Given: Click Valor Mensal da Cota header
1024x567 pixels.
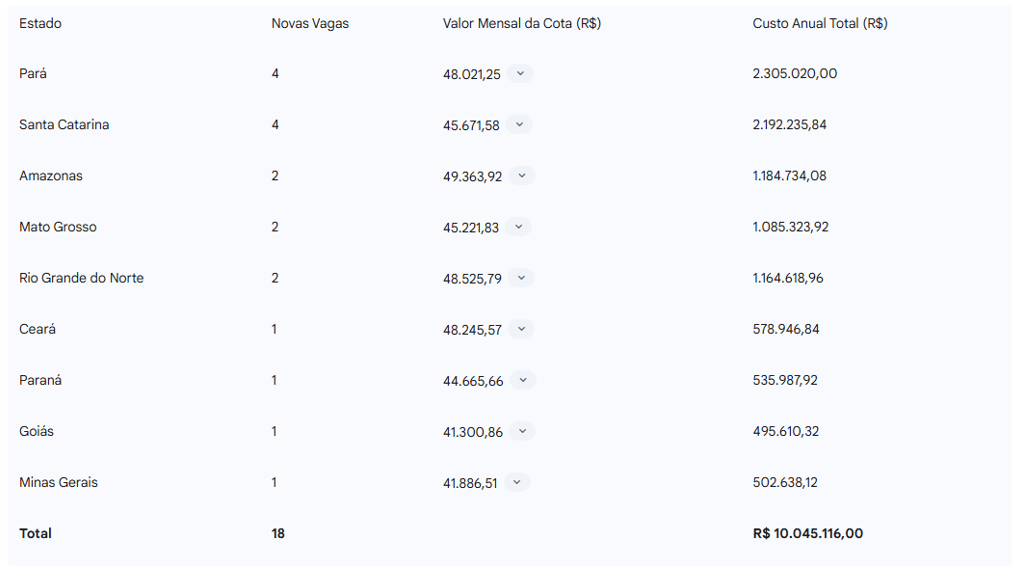Looking at the screenshot, I should click(x=522, y=23).
